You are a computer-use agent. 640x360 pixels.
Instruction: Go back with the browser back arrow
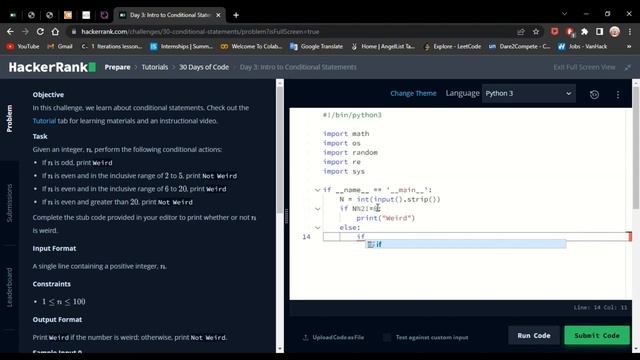pos(10,31)
